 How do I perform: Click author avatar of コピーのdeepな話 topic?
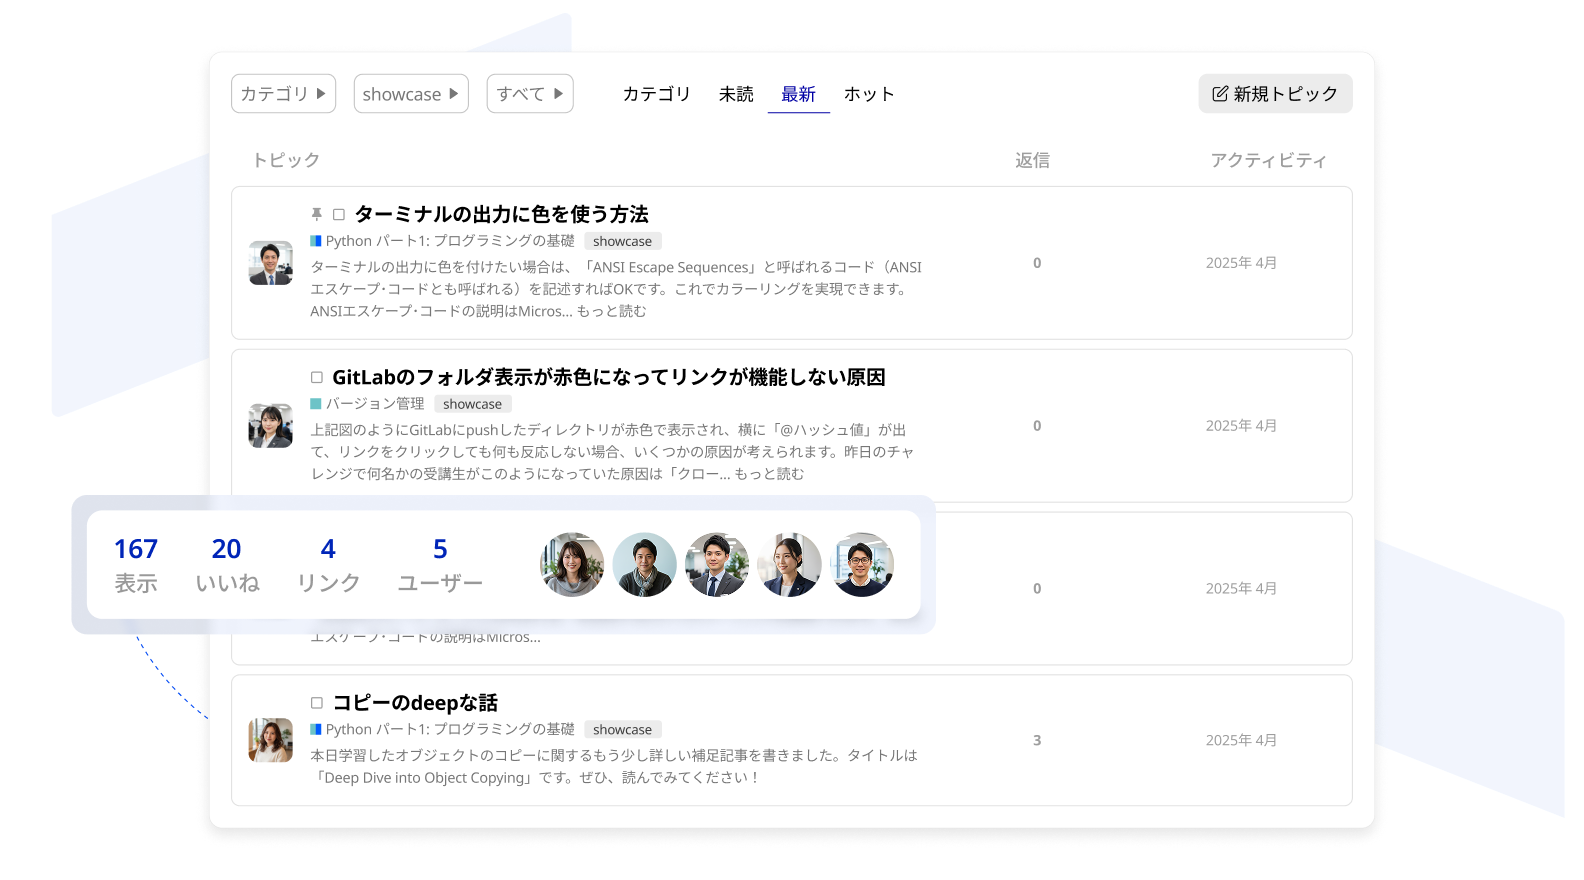coord(271,740)
